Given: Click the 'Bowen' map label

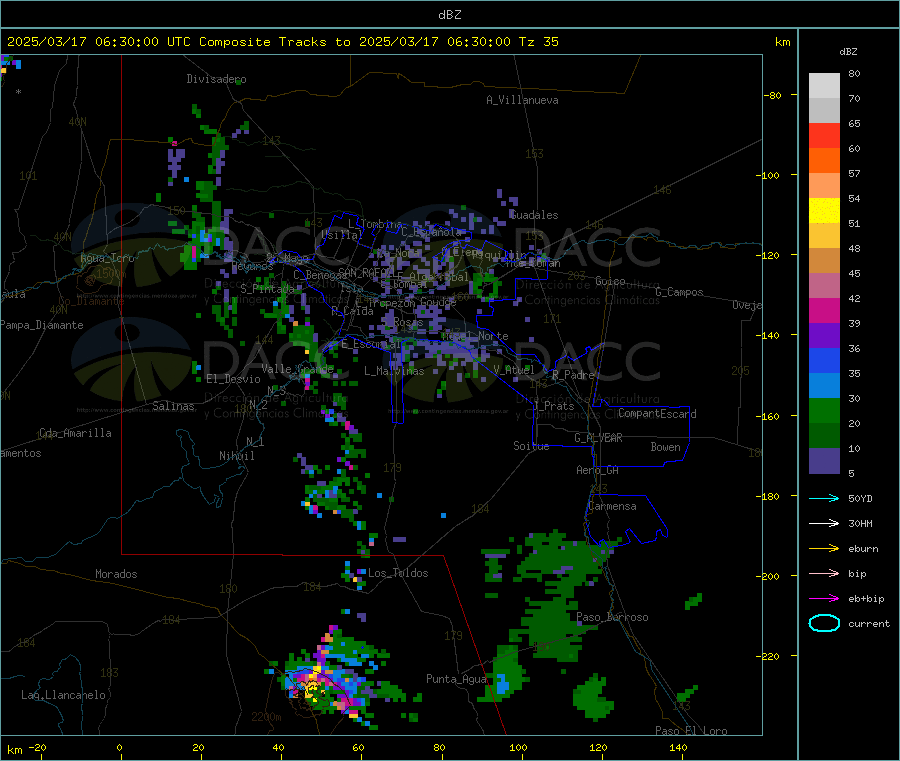Looking at the screenshot, I should [665, 447].
